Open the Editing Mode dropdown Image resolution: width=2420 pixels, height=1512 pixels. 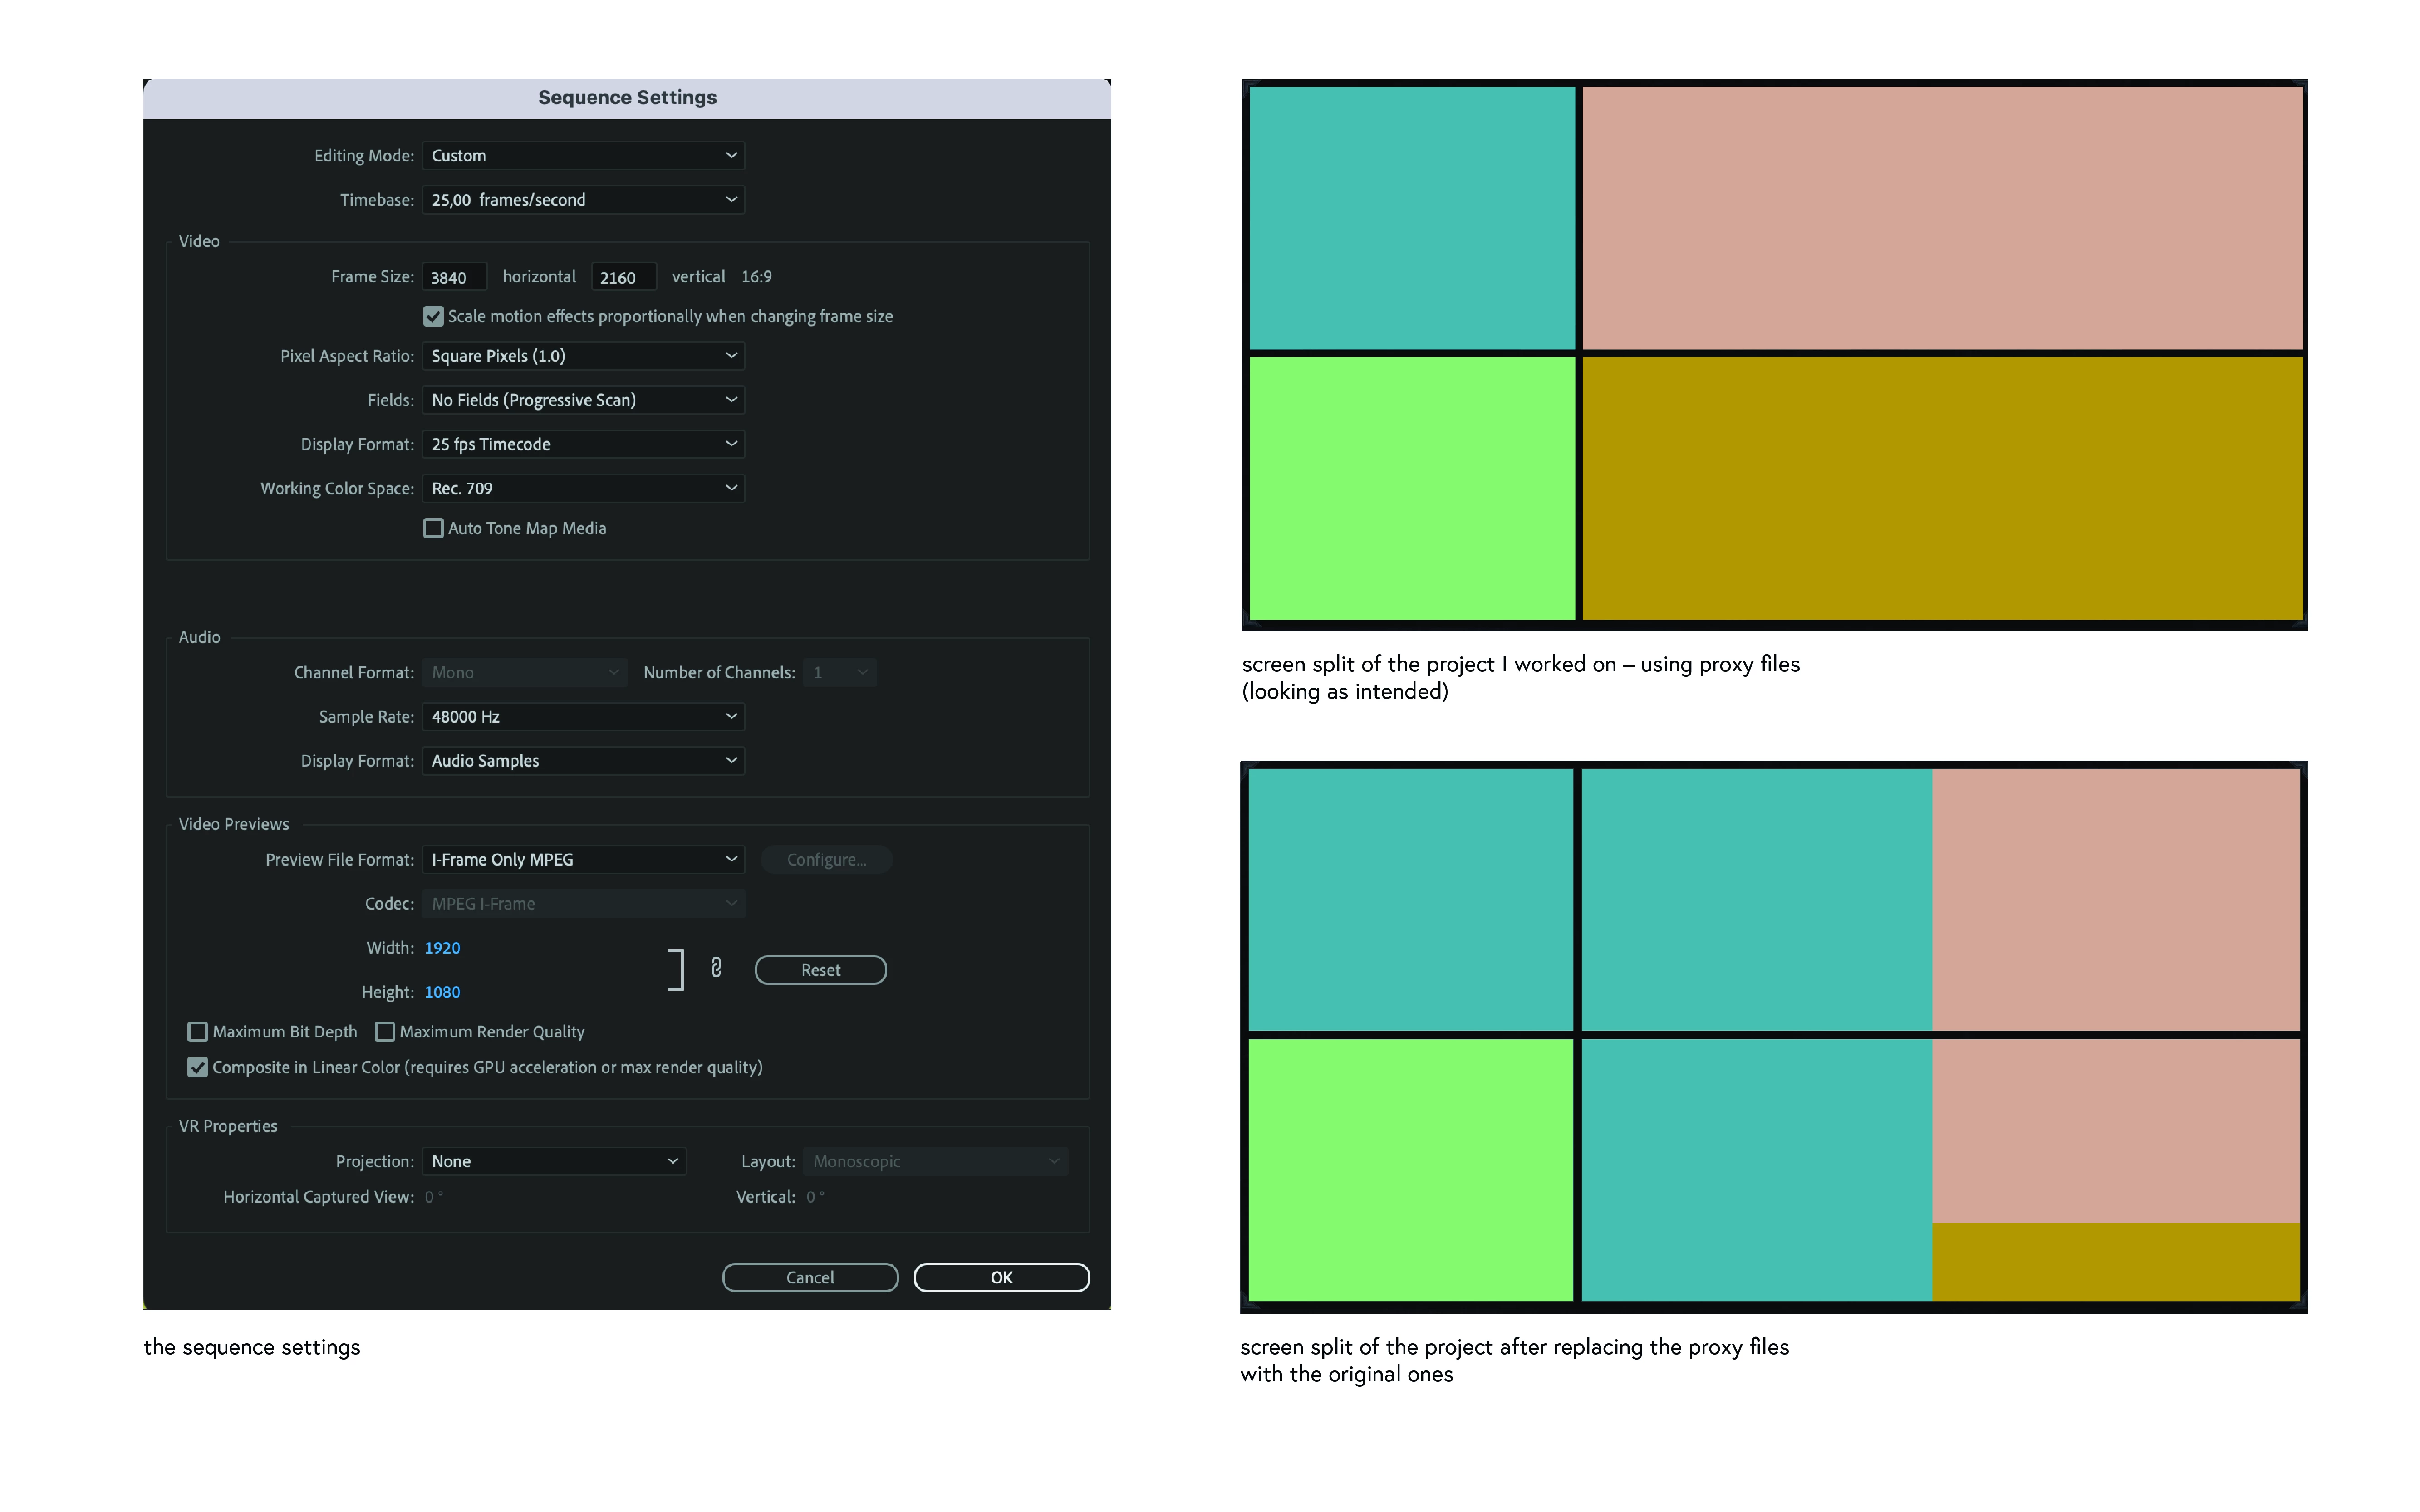(x=583, y=155)
